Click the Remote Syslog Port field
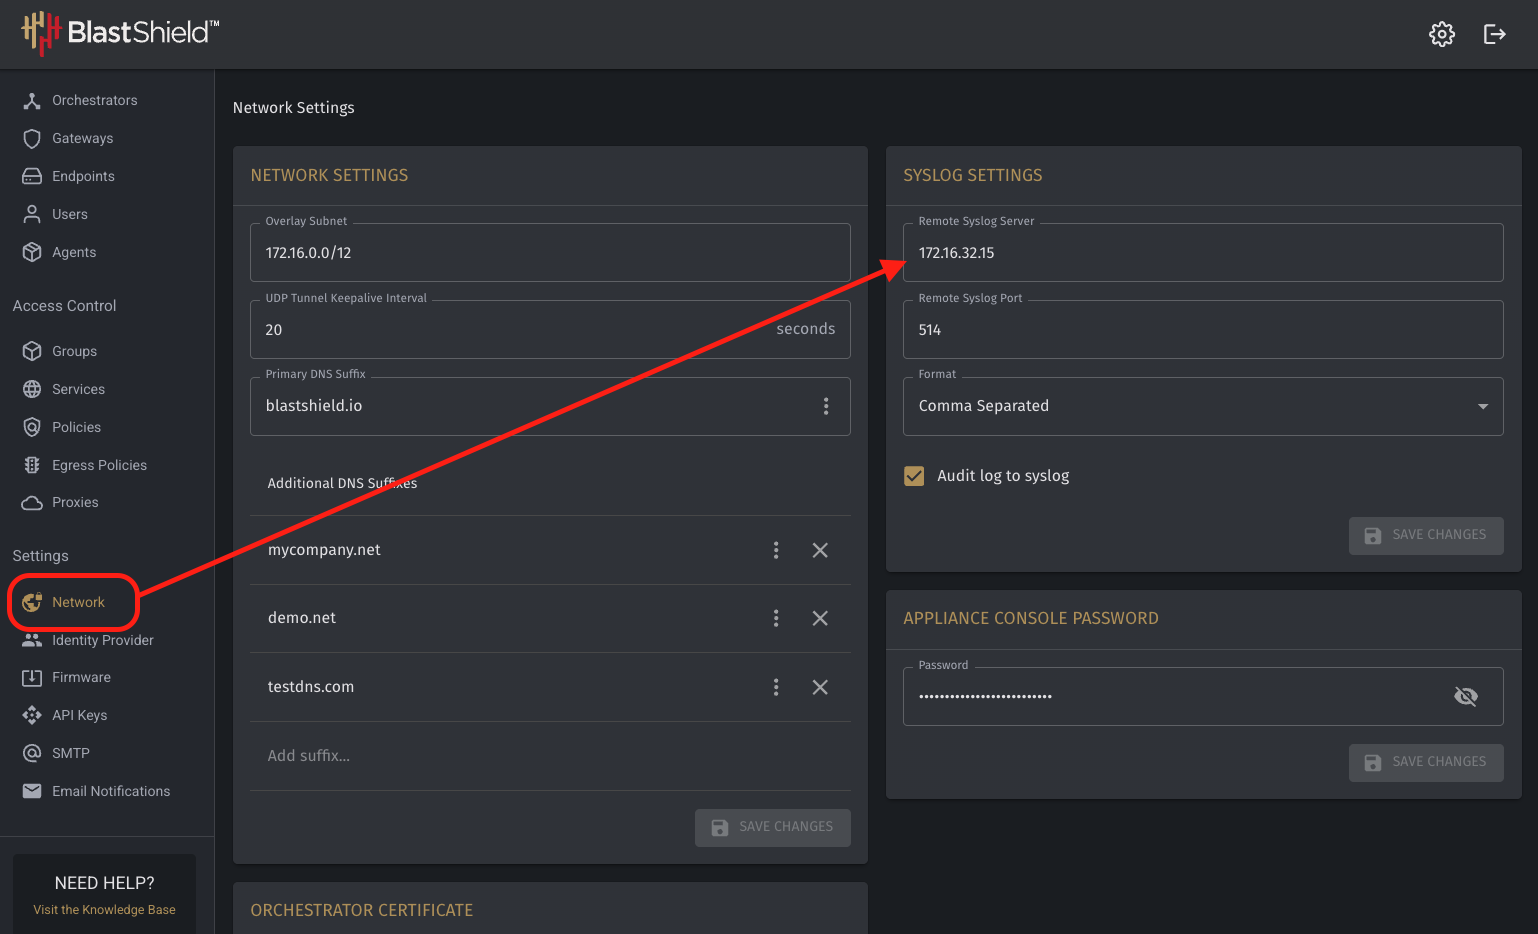 tap(1203, 329)
